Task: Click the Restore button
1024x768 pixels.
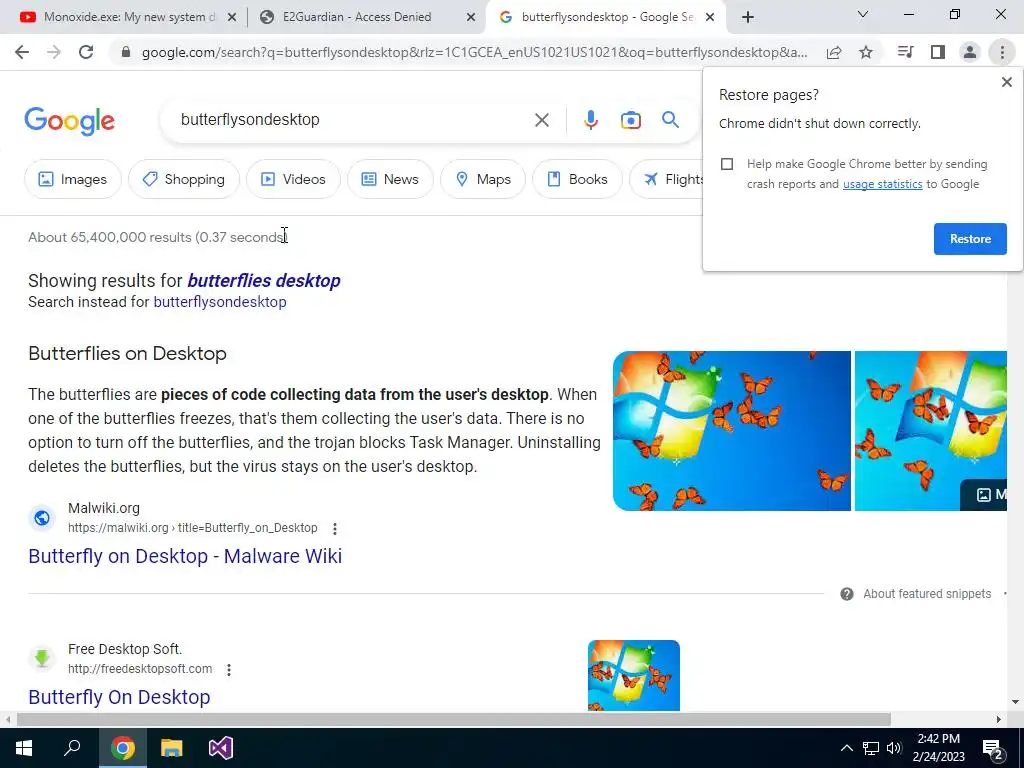Action: pyautogui.click(x=970, y=239)
